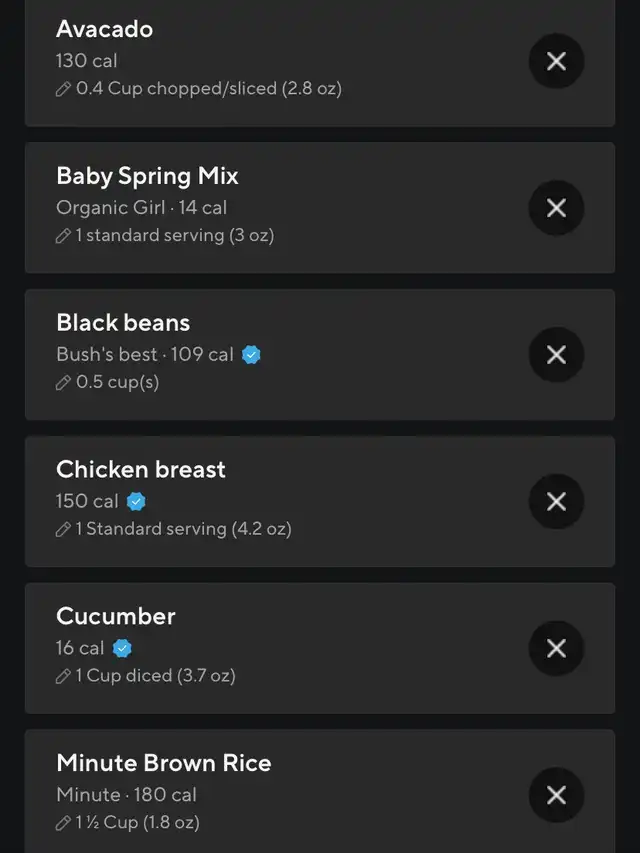This screenshot has width=640, height=853.
Task: Open the Avacado food title
Action: tap(105, 29)
